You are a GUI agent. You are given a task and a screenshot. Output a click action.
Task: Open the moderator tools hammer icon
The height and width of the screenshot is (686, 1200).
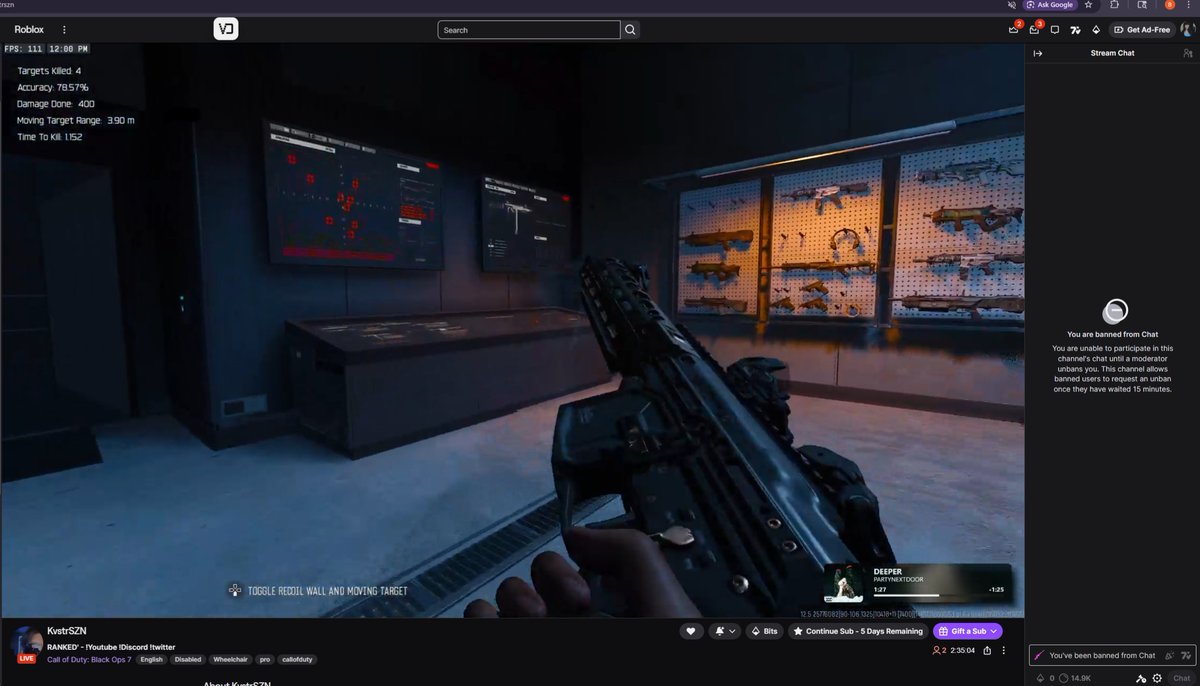click(1141, 678)
